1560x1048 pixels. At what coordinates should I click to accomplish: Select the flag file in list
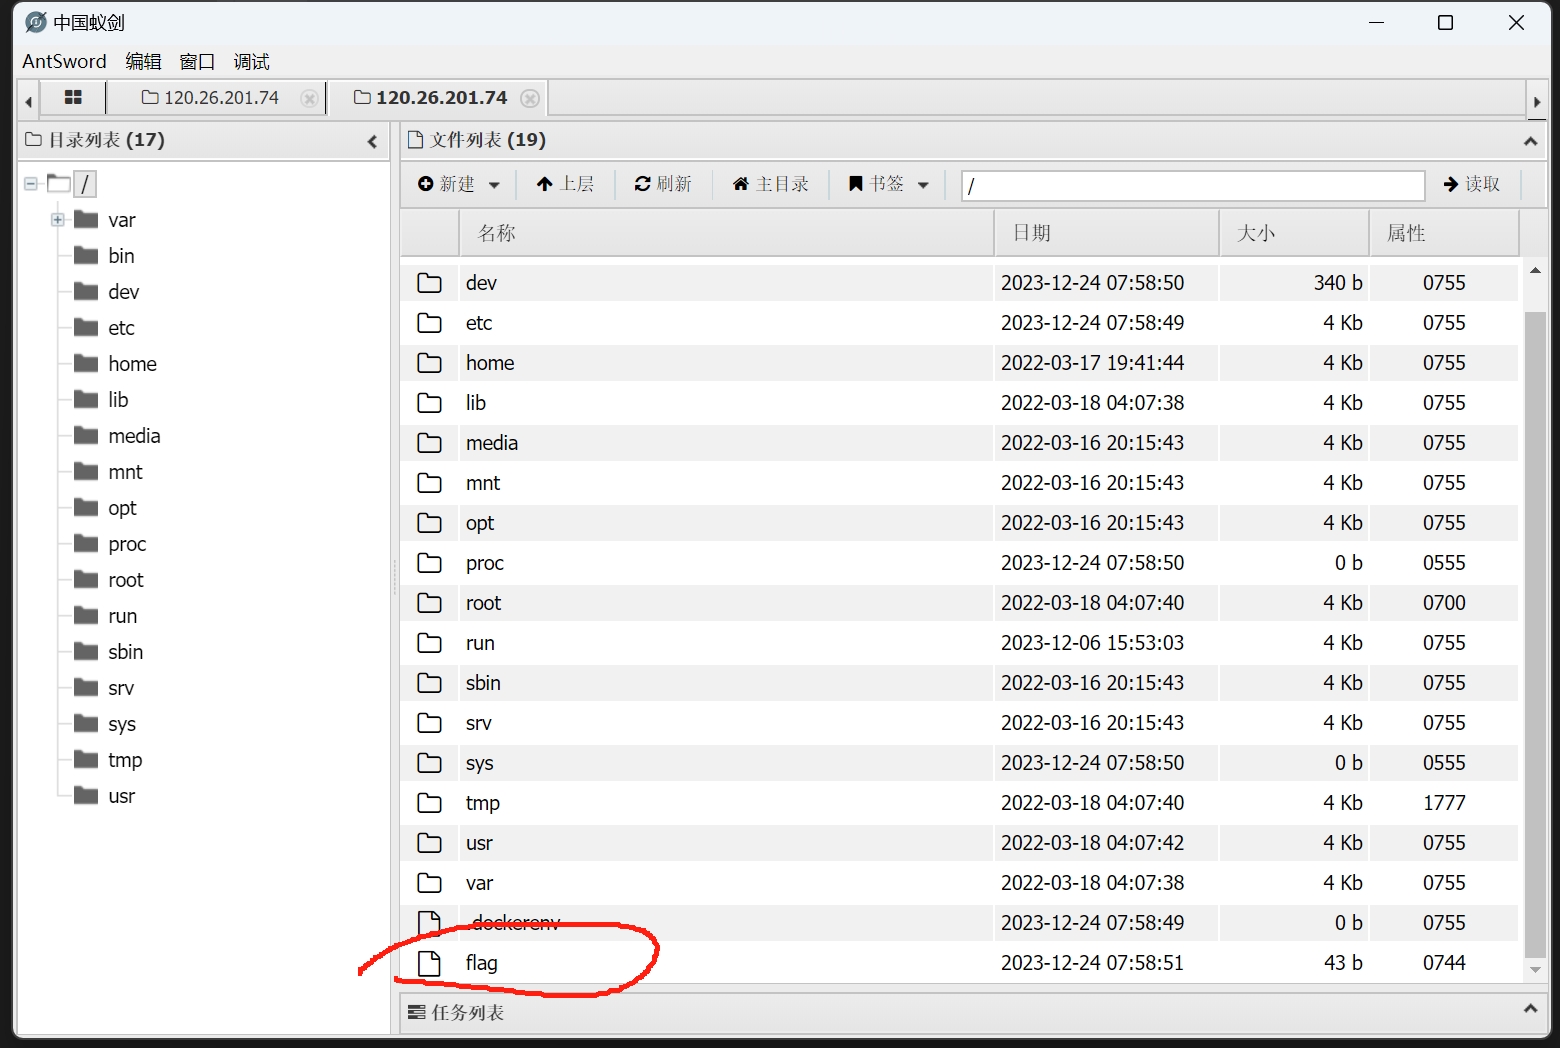pos(482,963)
